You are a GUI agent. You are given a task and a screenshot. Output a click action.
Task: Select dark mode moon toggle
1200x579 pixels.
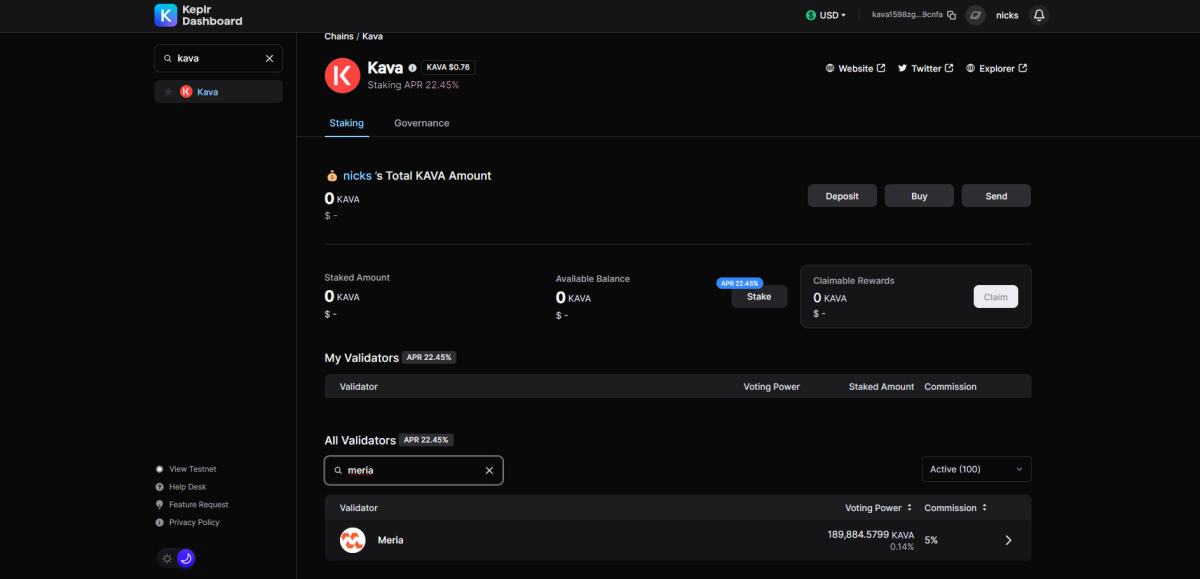[x=185, y=558]
